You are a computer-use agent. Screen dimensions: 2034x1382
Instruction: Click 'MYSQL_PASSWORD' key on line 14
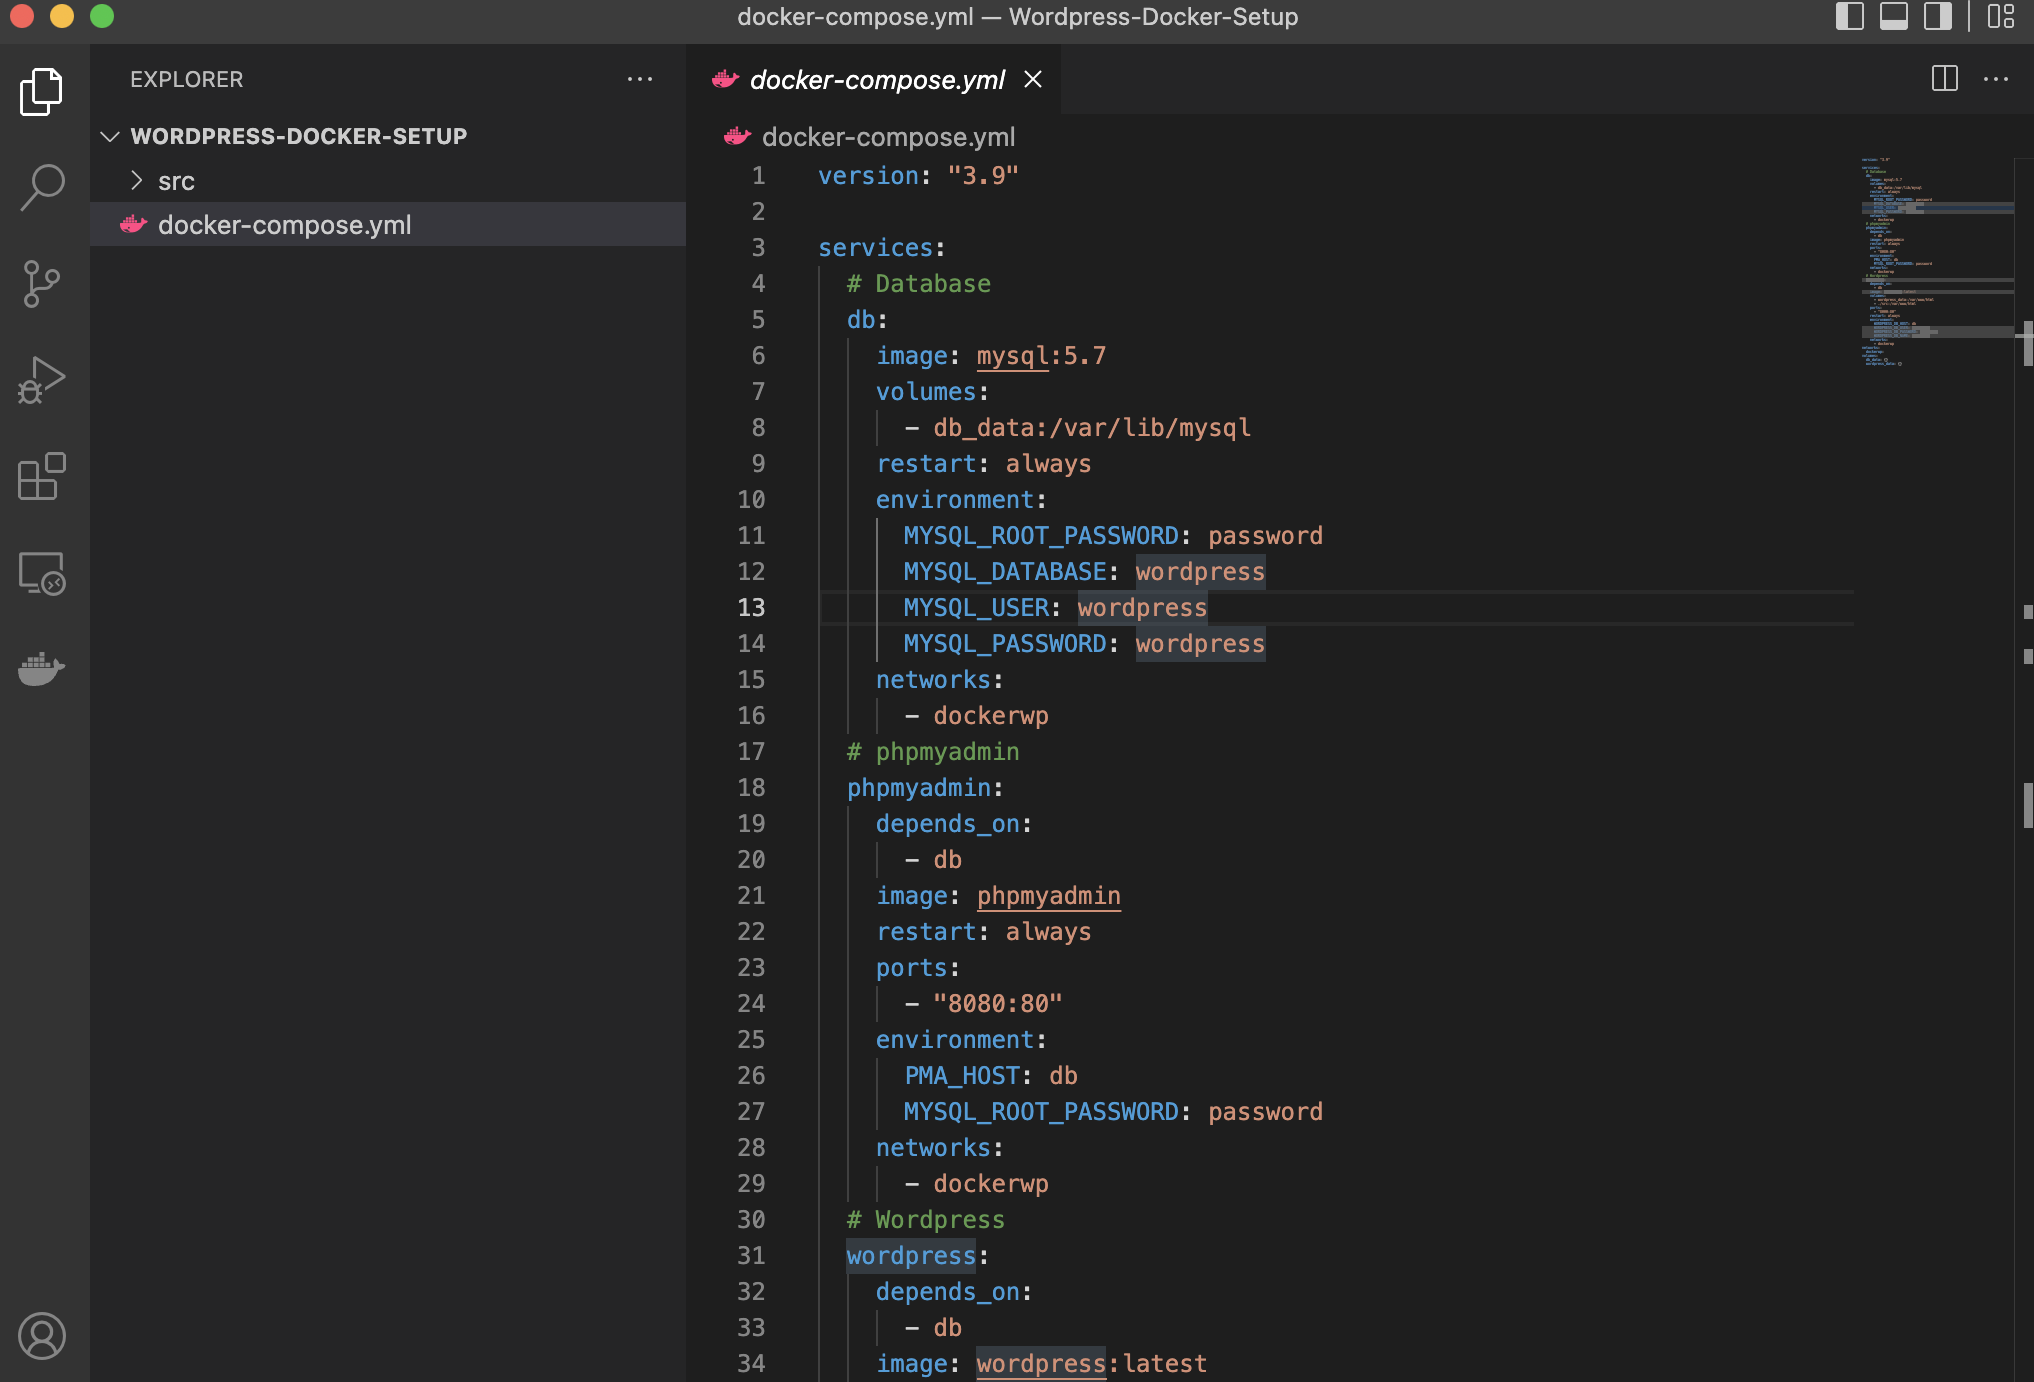click(x=1005, y=644)
